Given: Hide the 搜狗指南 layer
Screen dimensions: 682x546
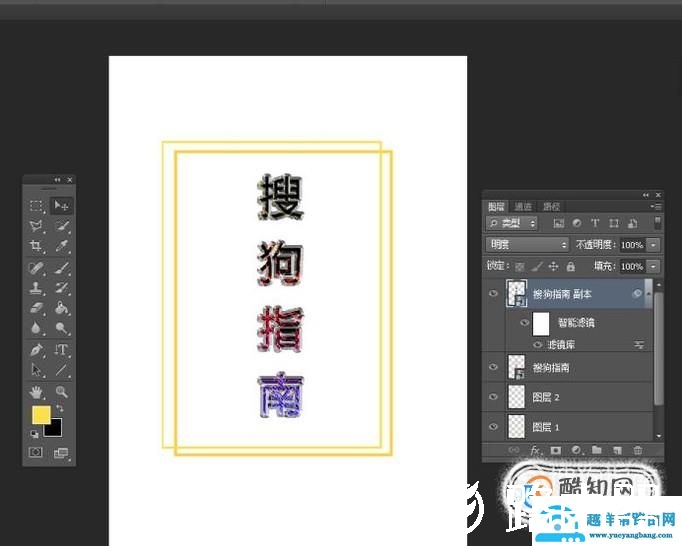Looking at the screenshot, I should click(493, 367).
